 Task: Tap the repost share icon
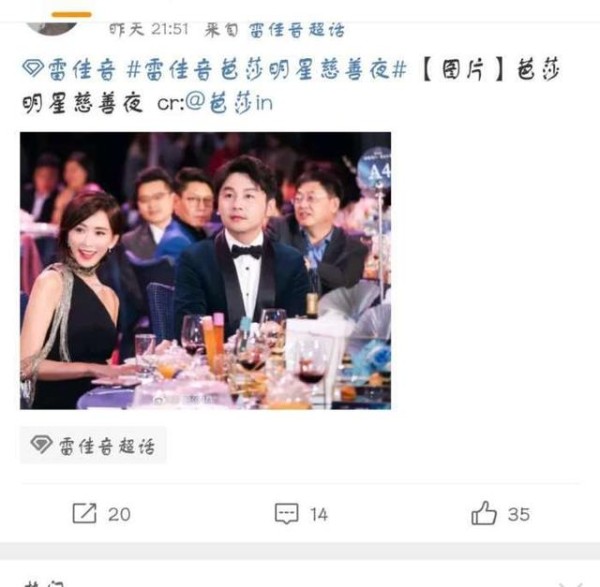[84, 513]
